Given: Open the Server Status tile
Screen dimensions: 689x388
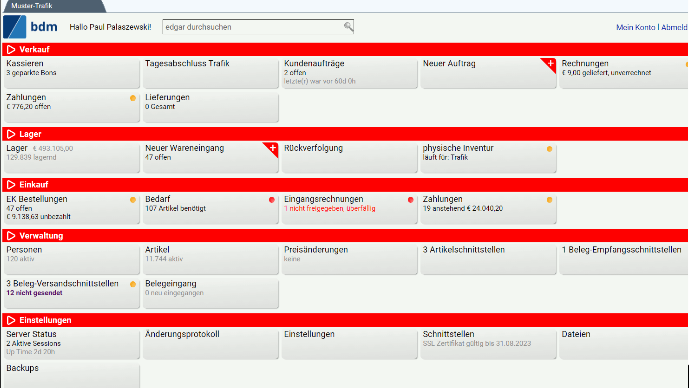Looking at the screenshot, I should pos(72,343).
